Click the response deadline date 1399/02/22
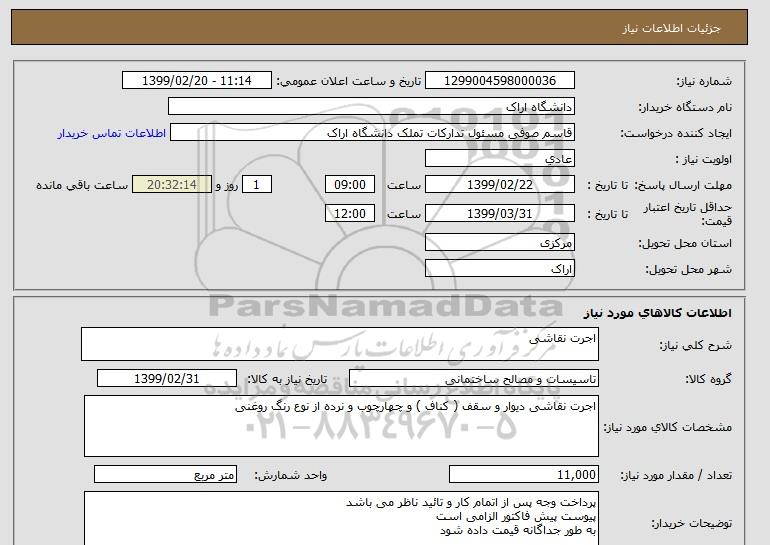770x545 pixels. pos(499,185)
